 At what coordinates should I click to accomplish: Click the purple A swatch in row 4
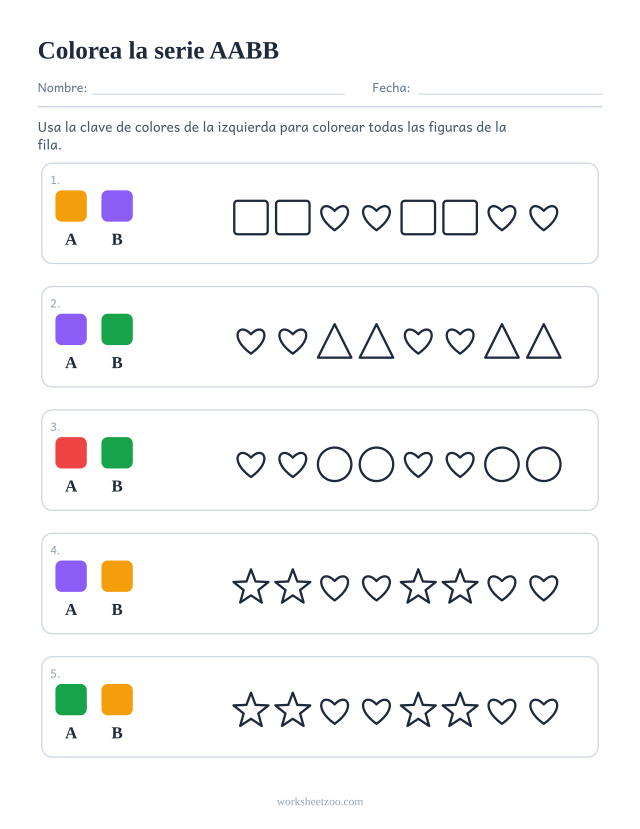click(71, 576)
